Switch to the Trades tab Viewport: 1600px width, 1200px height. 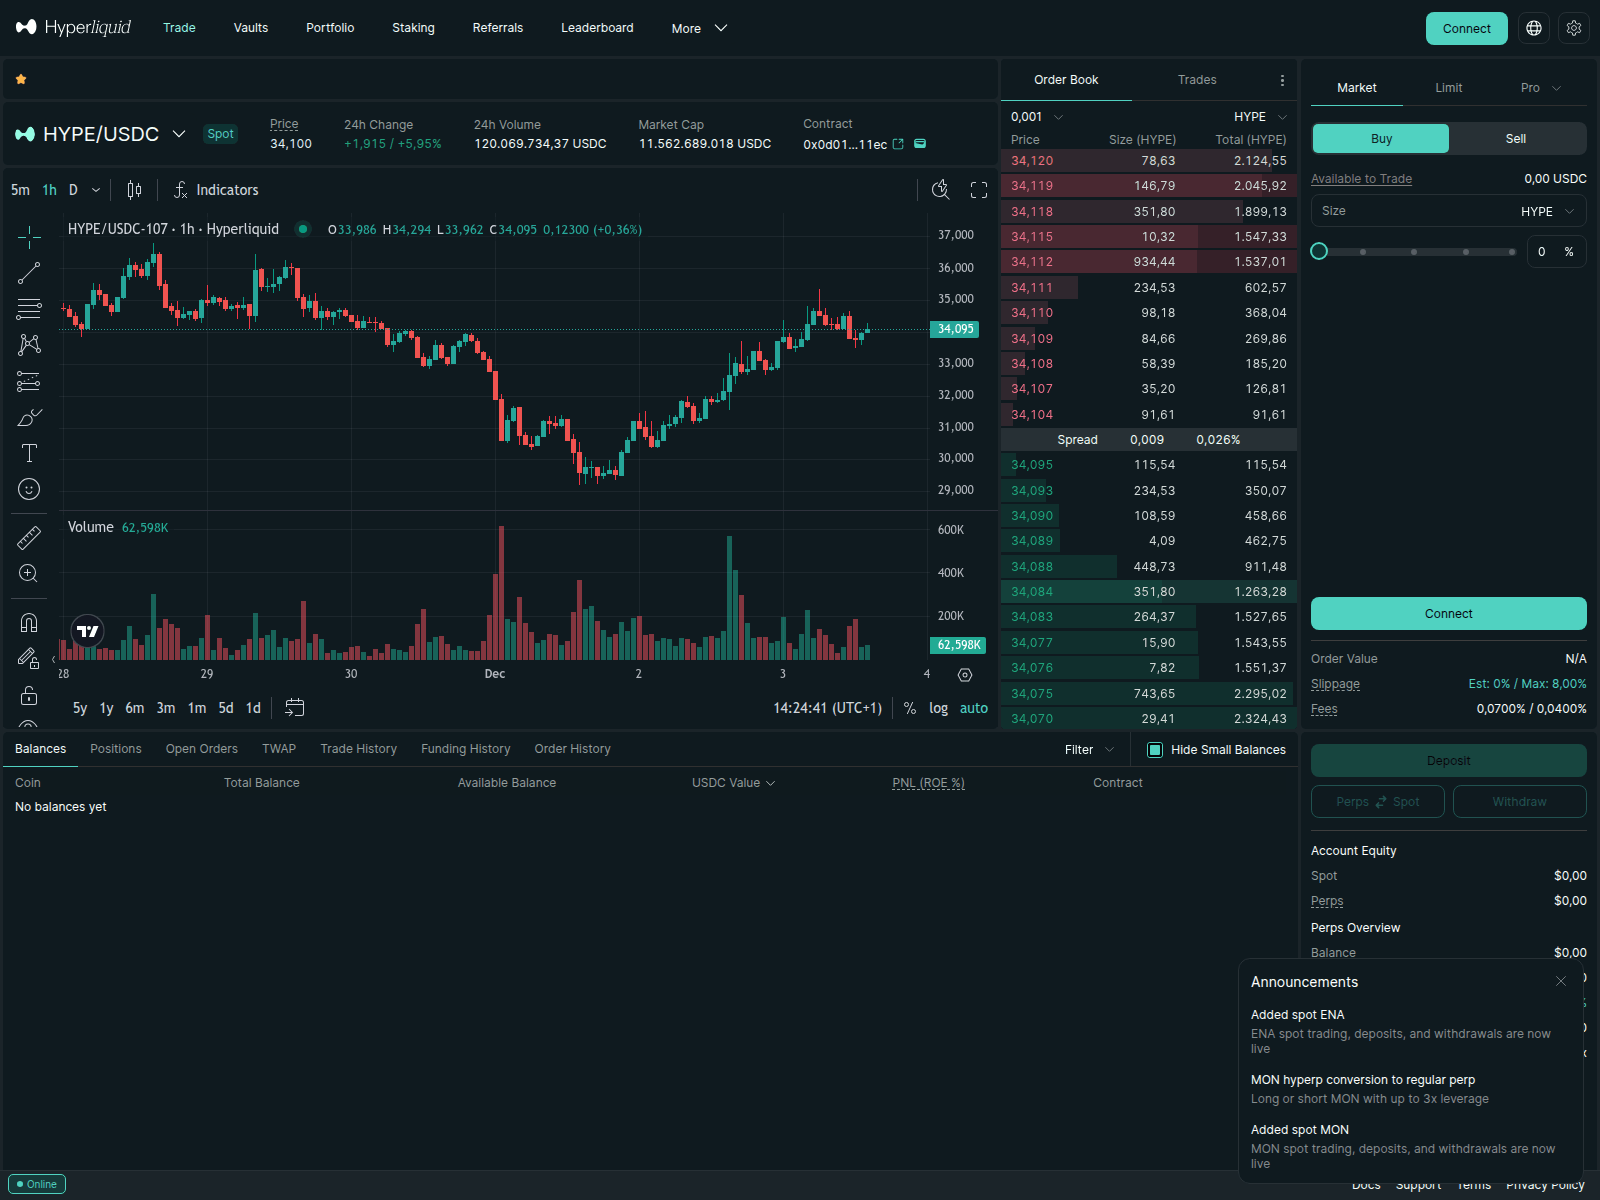tap(1197, 80)
